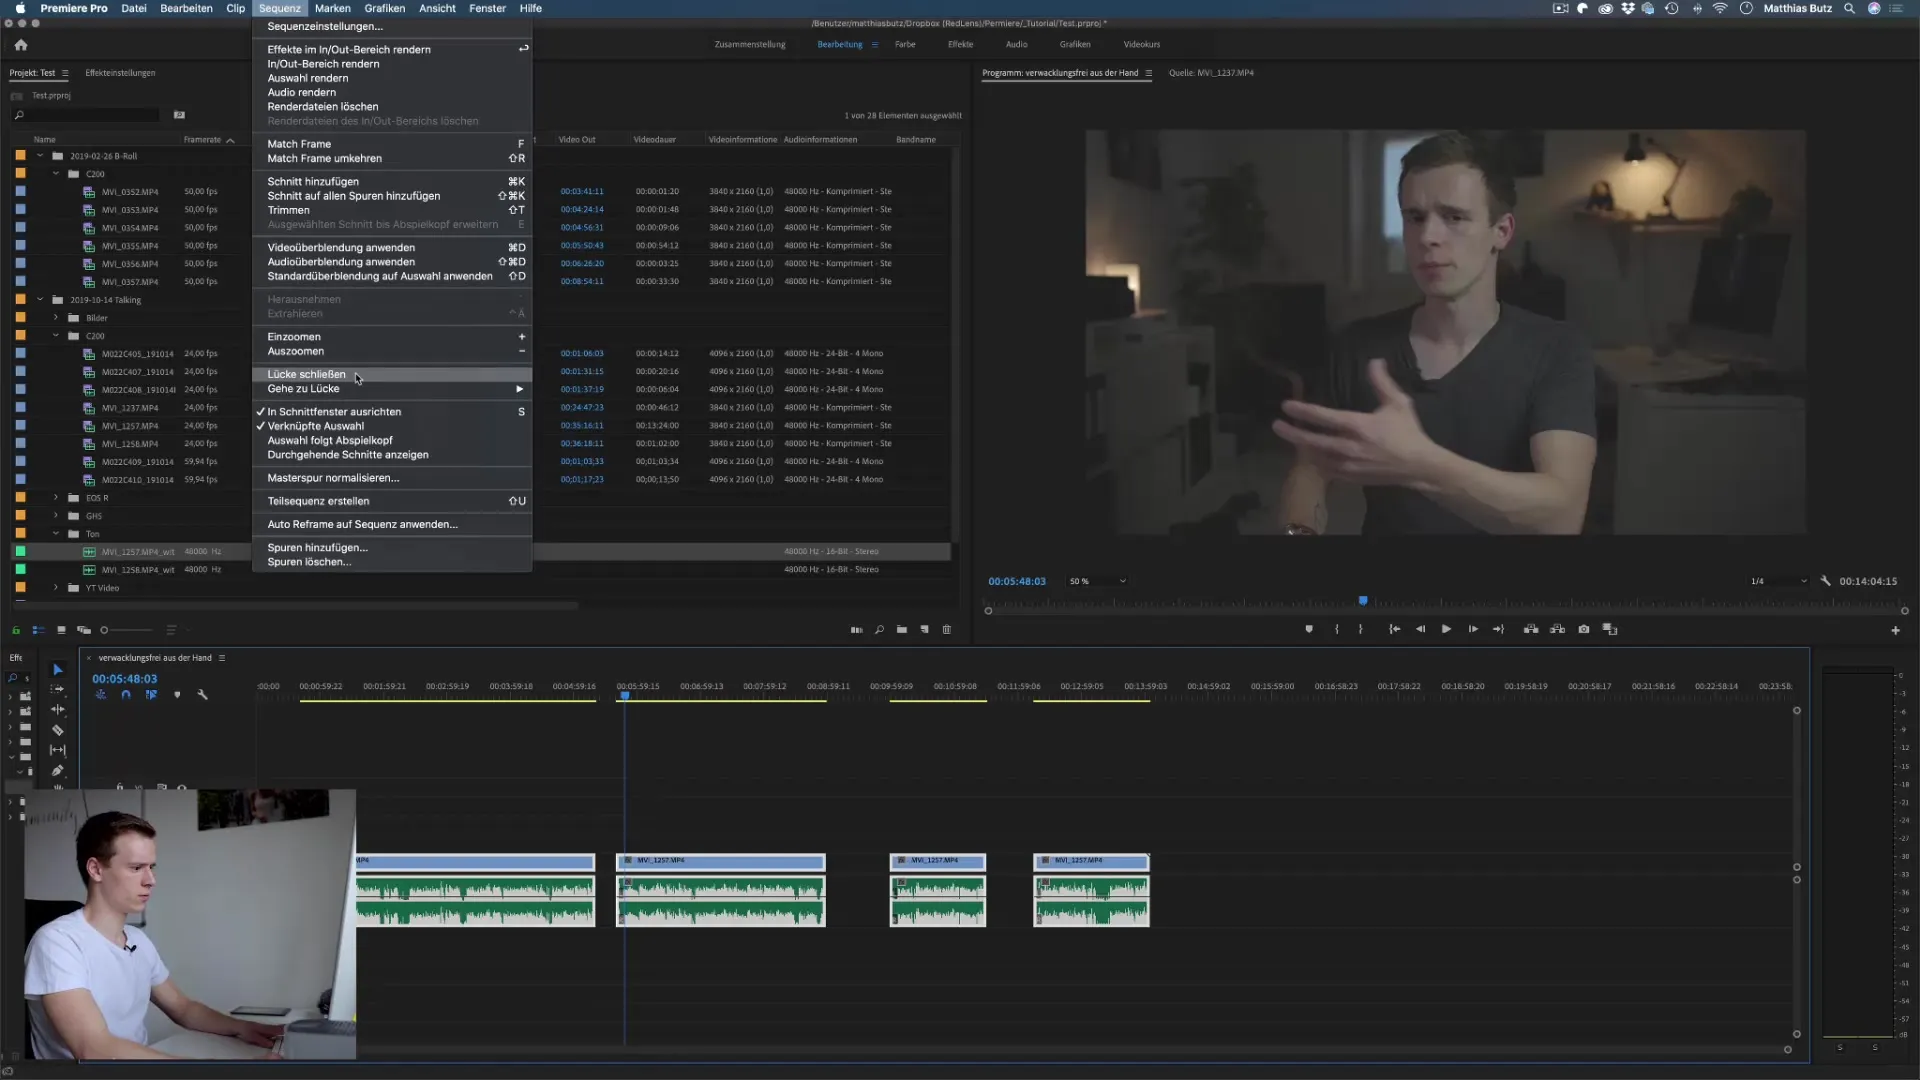
Task: Create new bin in project panel
Action: click(902, 630)
